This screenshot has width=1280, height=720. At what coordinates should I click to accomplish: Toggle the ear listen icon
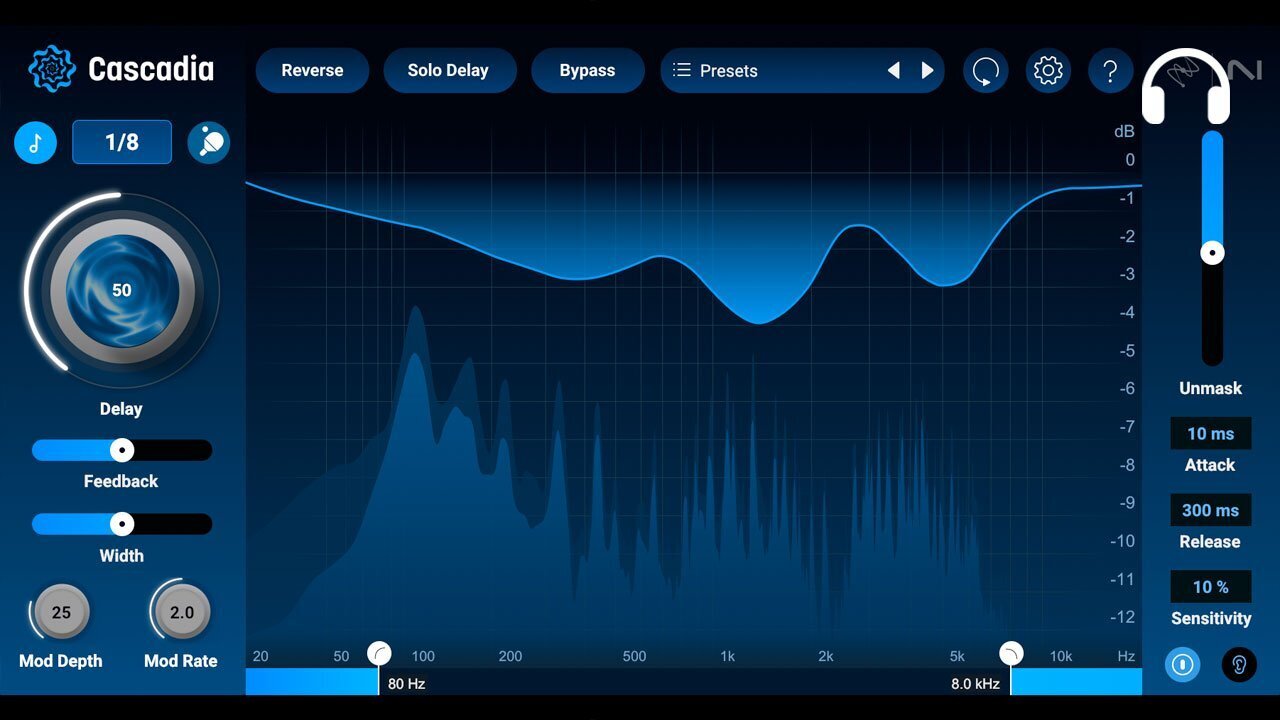1239,665
